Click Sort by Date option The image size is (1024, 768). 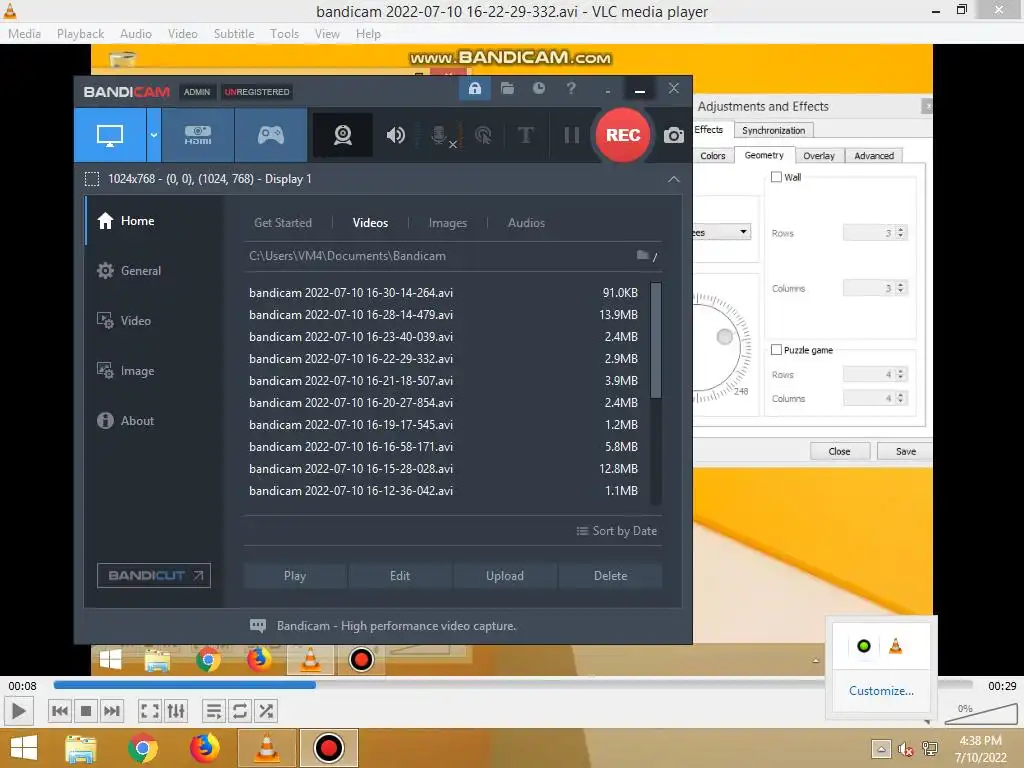pyautogui.click(x=617, y=531)
